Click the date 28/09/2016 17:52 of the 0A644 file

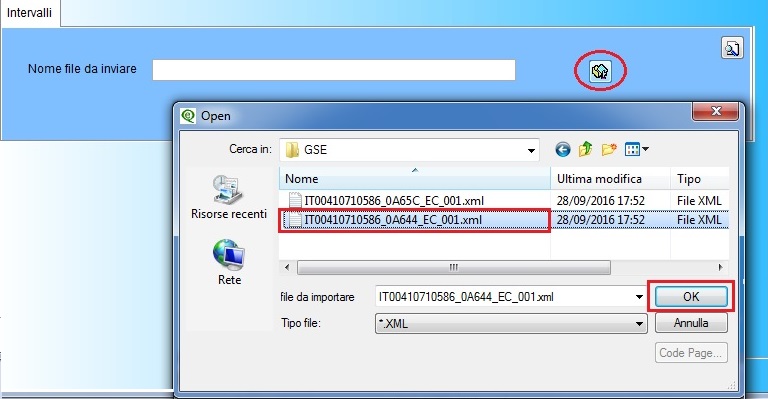point(600,220)
